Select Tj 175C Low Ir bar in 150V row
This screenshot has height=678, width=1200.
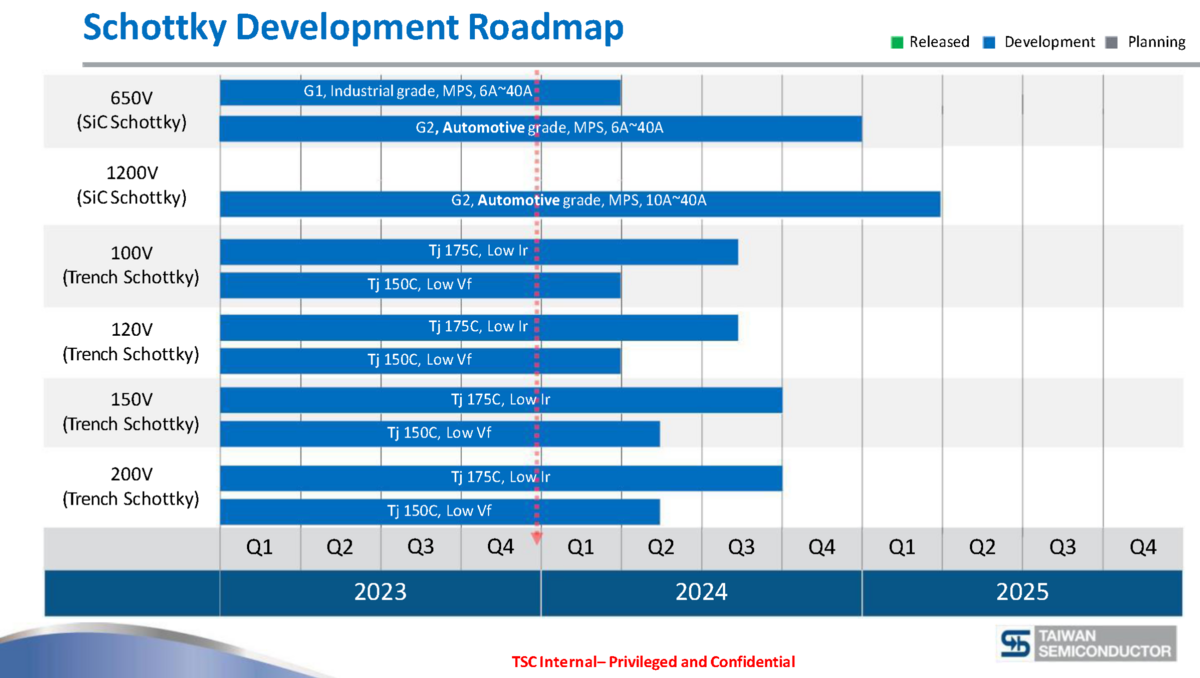tap(500, 400)
